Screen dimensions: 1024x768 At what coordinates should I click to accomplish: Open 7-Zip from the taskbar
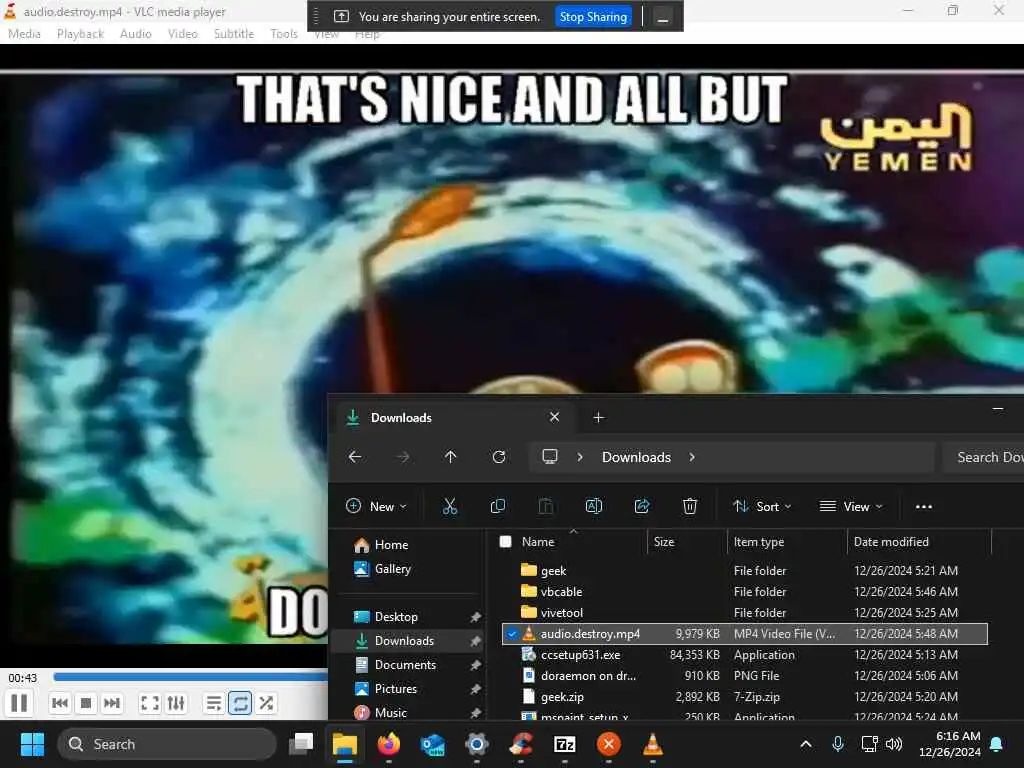coord(564,744)
